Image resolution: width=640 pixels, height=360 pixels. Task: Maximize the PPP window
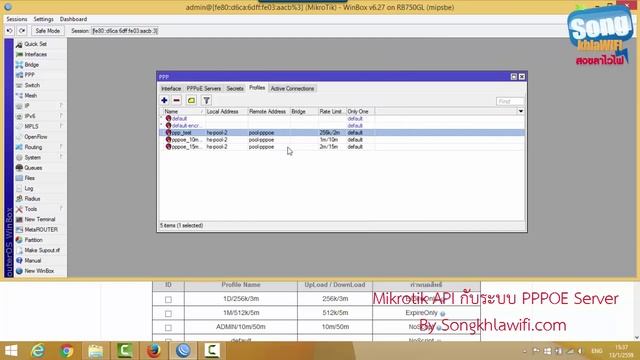coord(513,77)
